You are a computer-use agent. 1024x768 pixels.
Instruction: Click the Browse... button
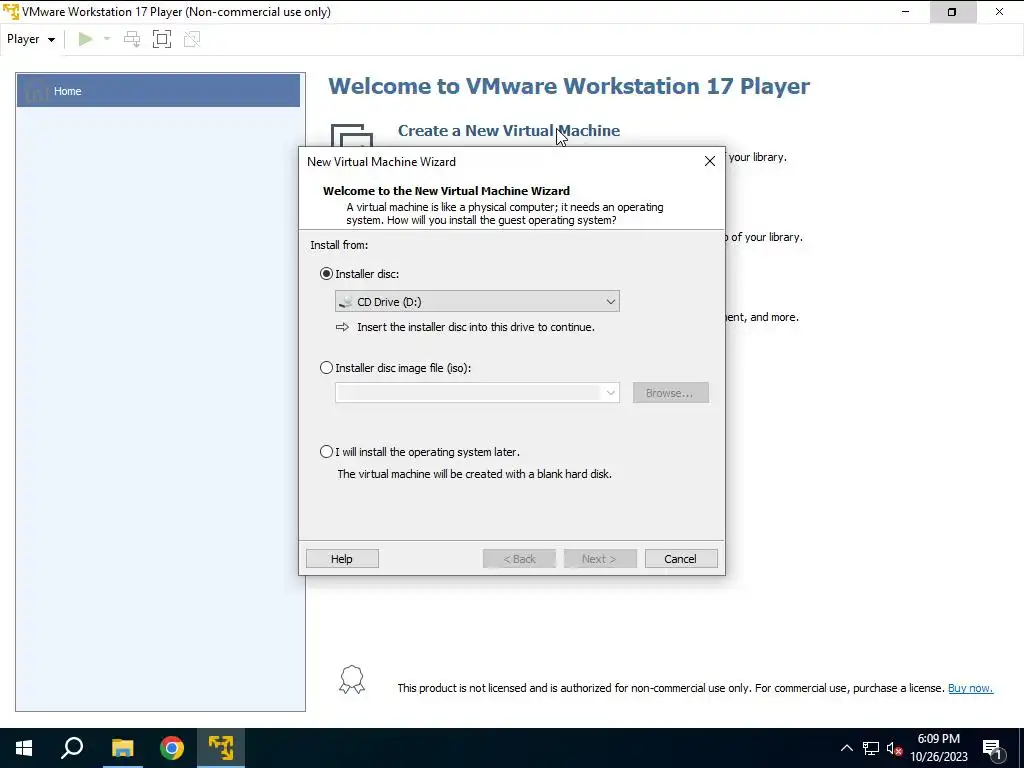click(x=670, y=392)
